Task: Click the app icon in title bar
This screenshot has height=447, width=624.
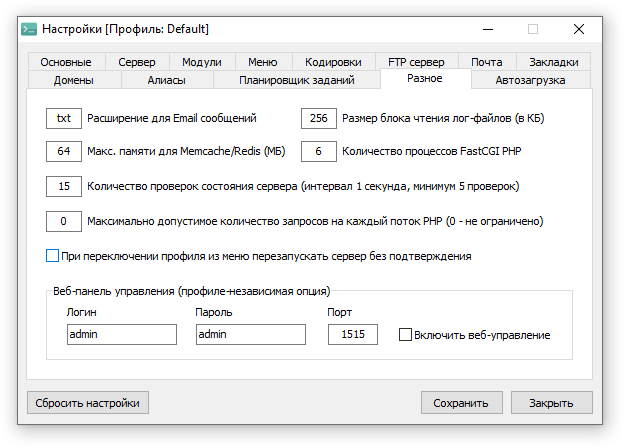Action: tap(30, 29)
